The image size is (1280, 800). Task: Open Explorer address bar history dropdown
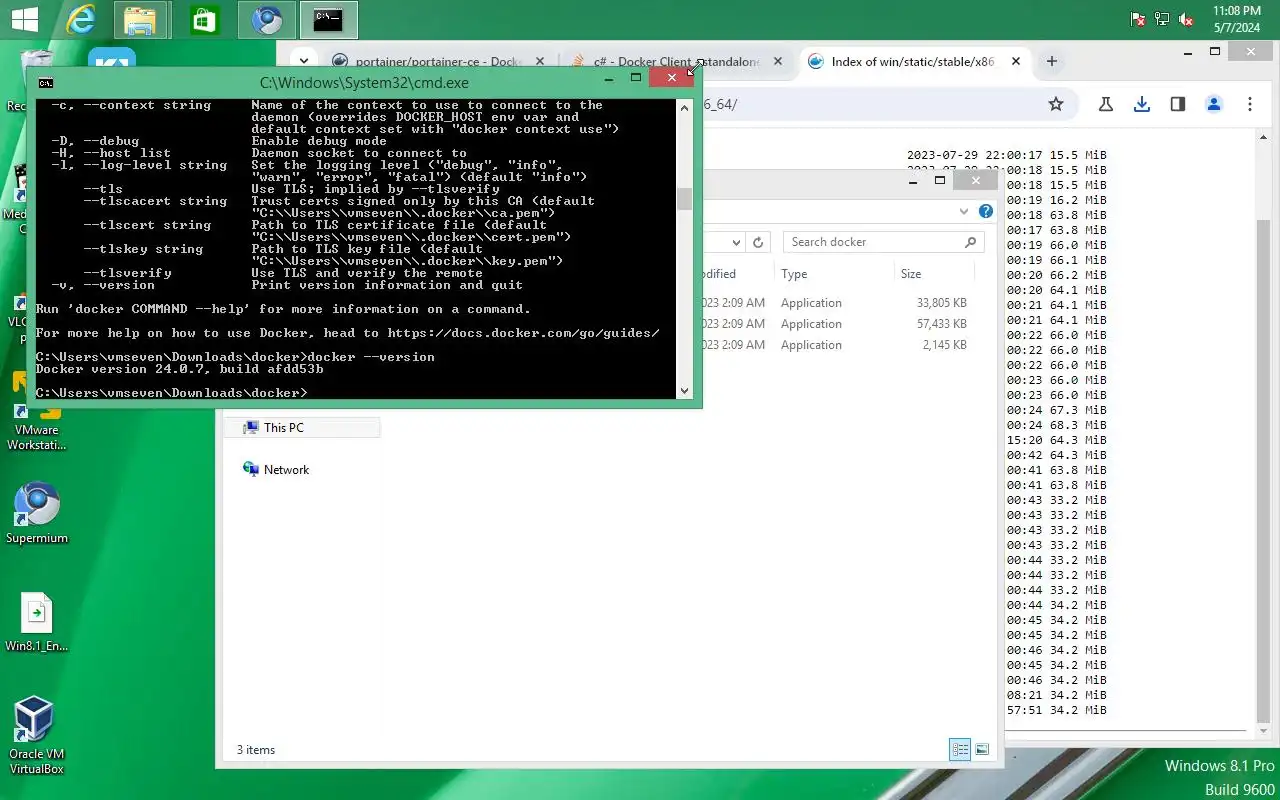[736, 242]
